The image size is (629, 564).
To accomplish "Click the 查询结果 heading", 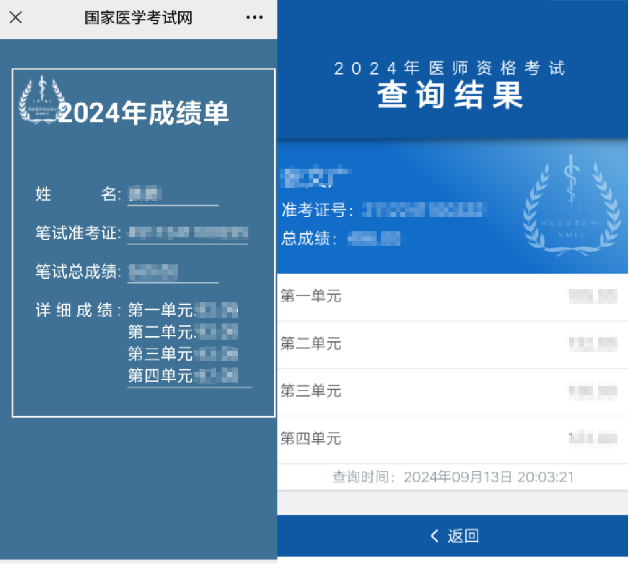I will coord(450,96).
